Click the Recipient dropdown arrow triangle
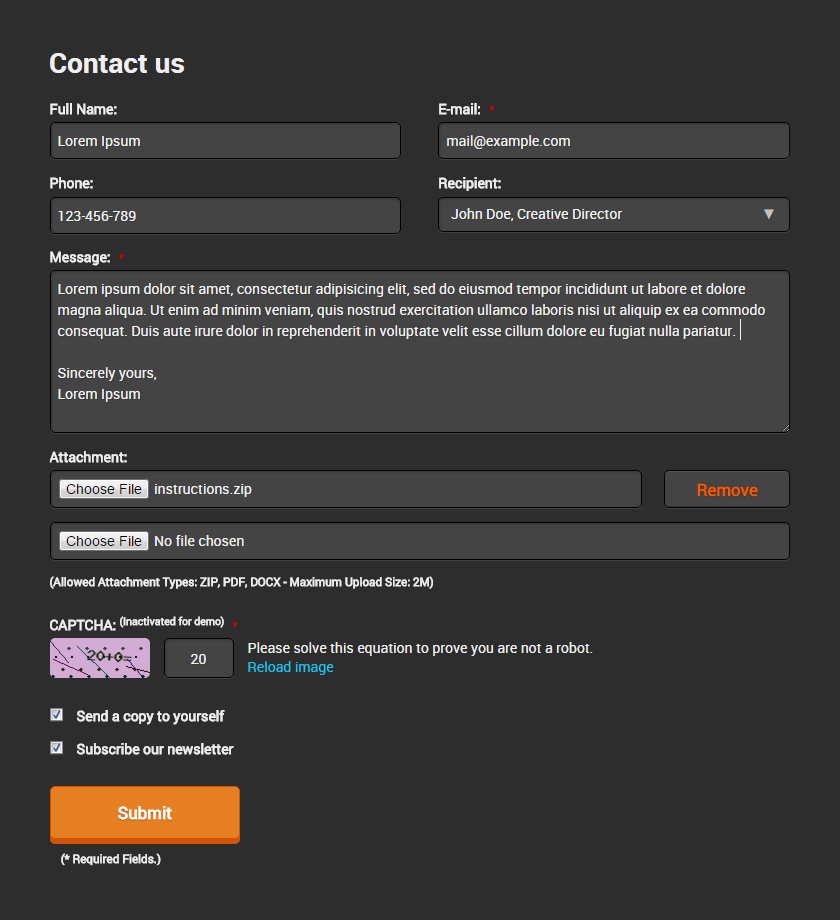840x920 pixels. [x=768, y=214]
